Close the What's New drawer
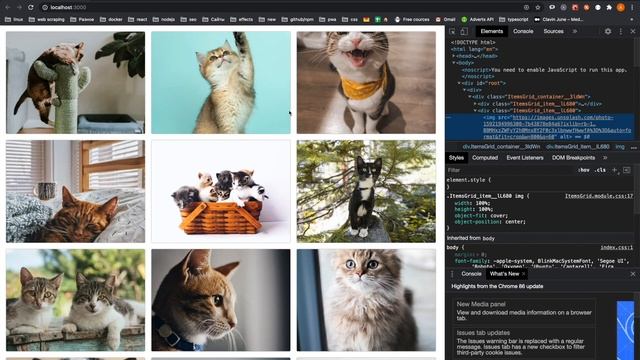 (633, 274)
